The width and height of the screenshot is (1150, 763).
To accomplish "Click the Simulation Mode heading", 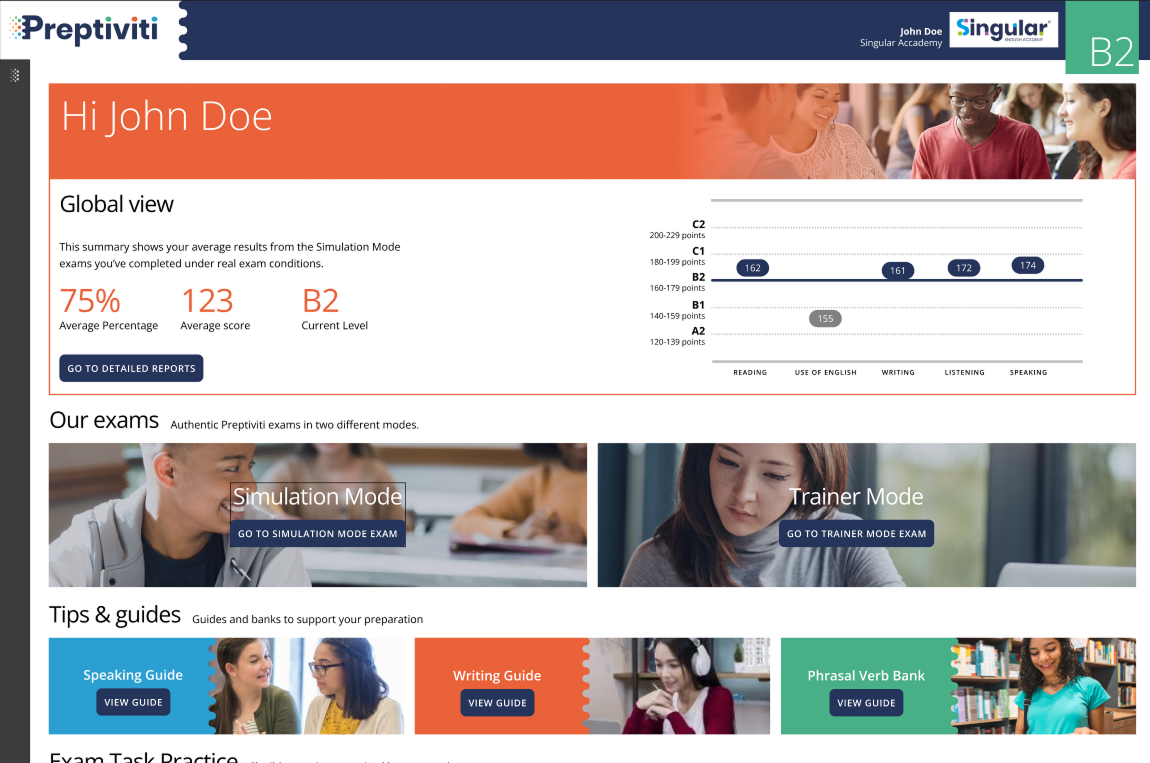I will [x=318, y=497].
